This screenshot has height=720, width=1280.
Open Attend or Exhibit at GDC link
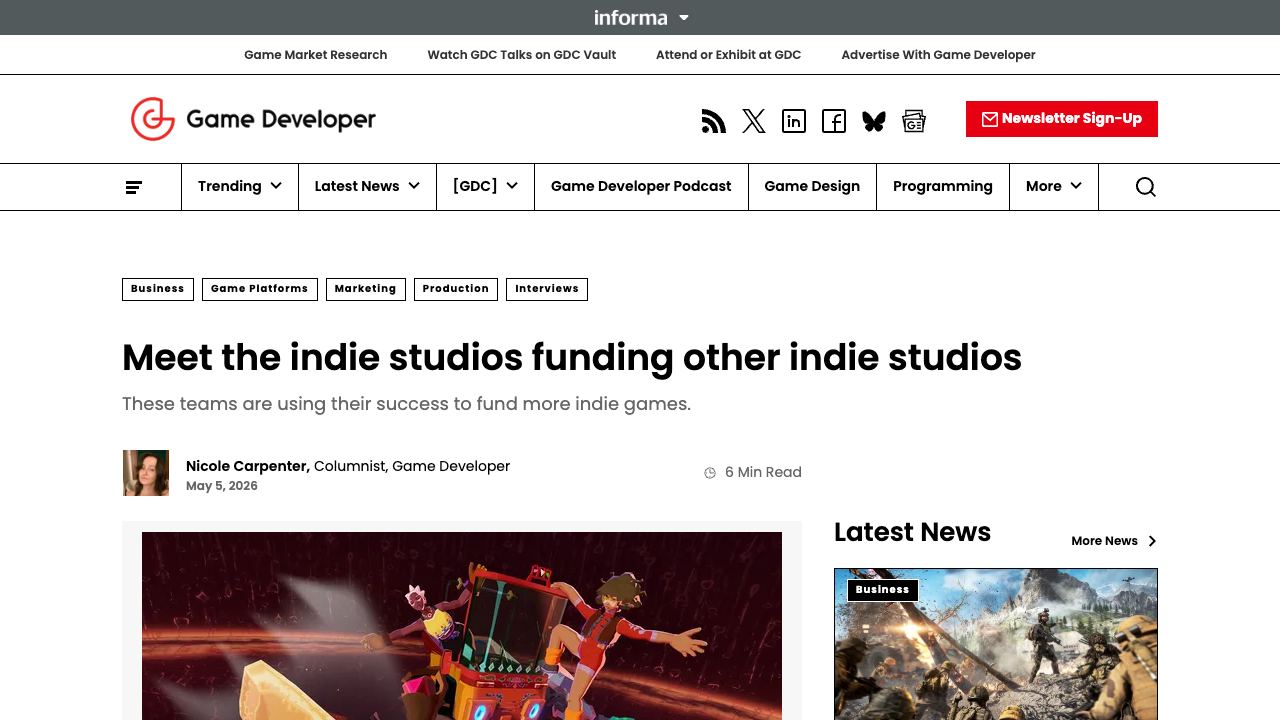point(728,55)
